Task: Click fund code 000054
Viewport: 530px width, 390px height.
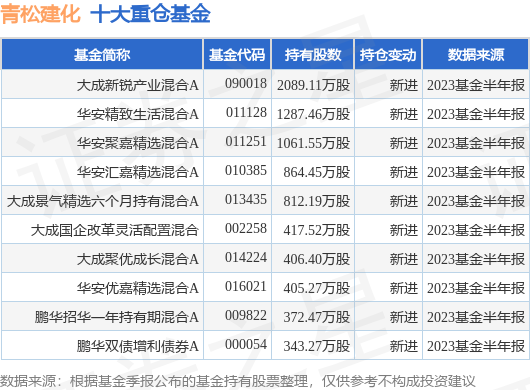Action: pyautogui.click(x=246, y=345)
